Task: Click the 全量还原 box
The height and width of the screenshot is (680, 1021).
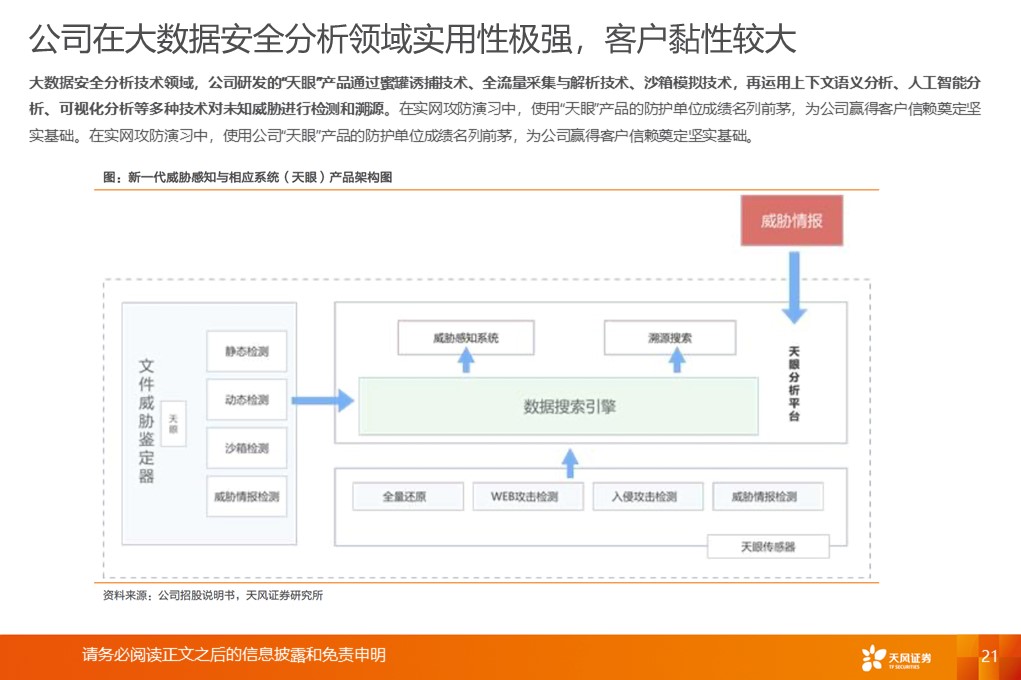Action: 408,496
